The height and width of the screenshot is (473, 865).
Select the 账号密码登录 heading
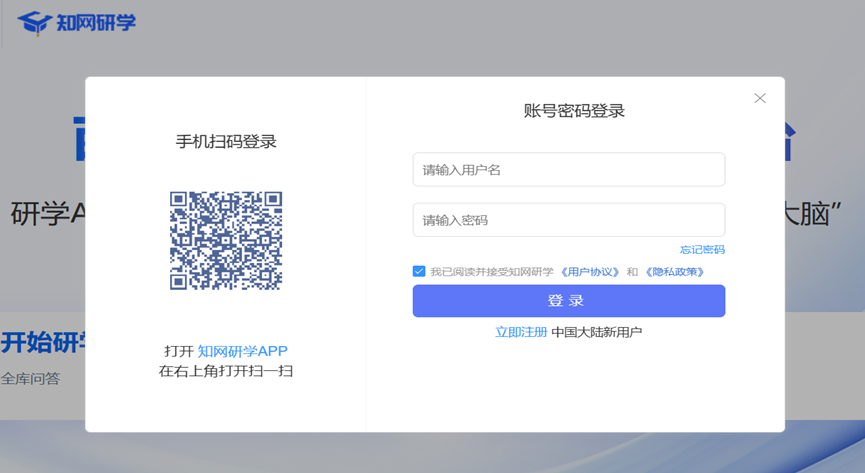pos(574,111)
